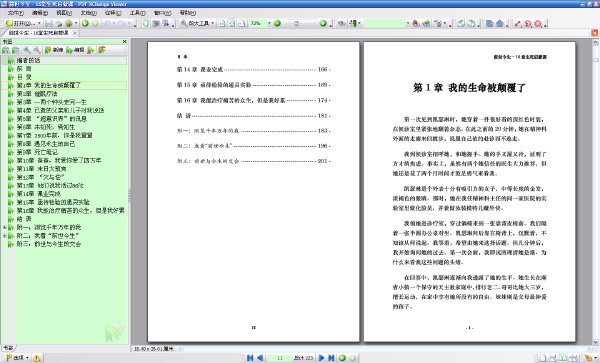Open the zoom tool dropdown arrow
The image size is (600, 363).
(x=213, y=23)
